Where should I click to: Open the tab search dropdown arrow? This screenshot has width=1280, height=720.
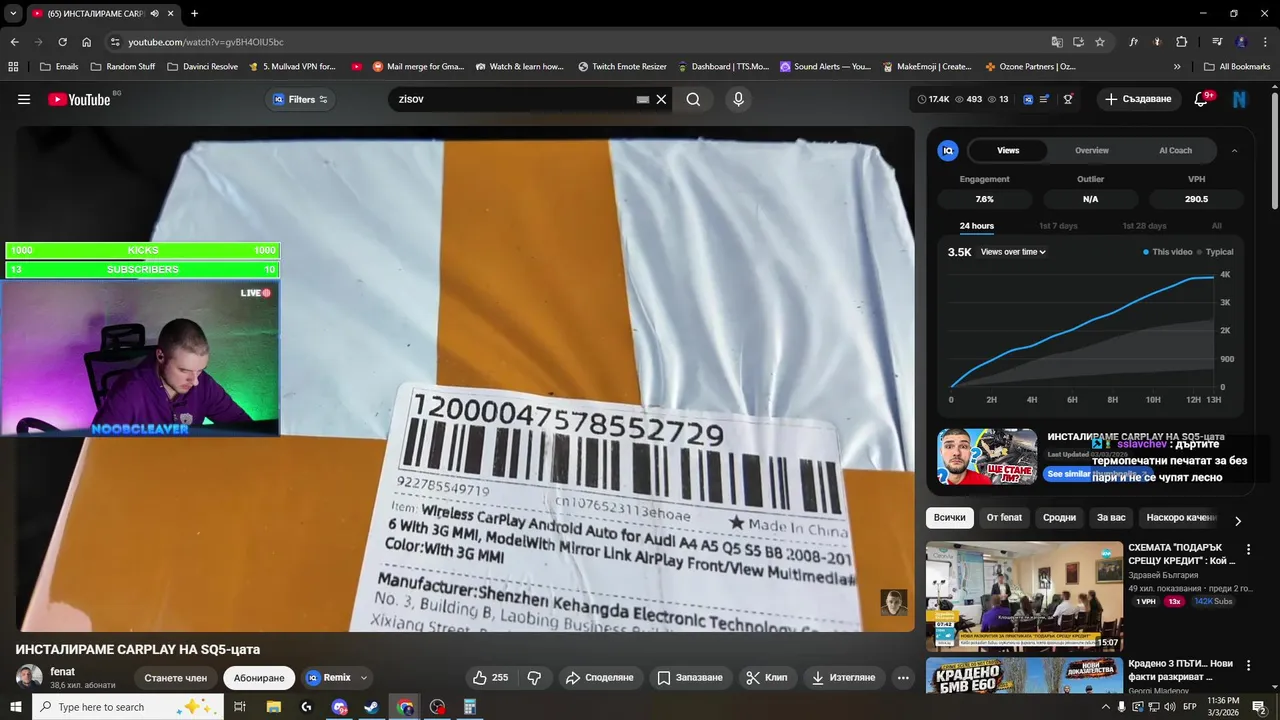(13, 13)
